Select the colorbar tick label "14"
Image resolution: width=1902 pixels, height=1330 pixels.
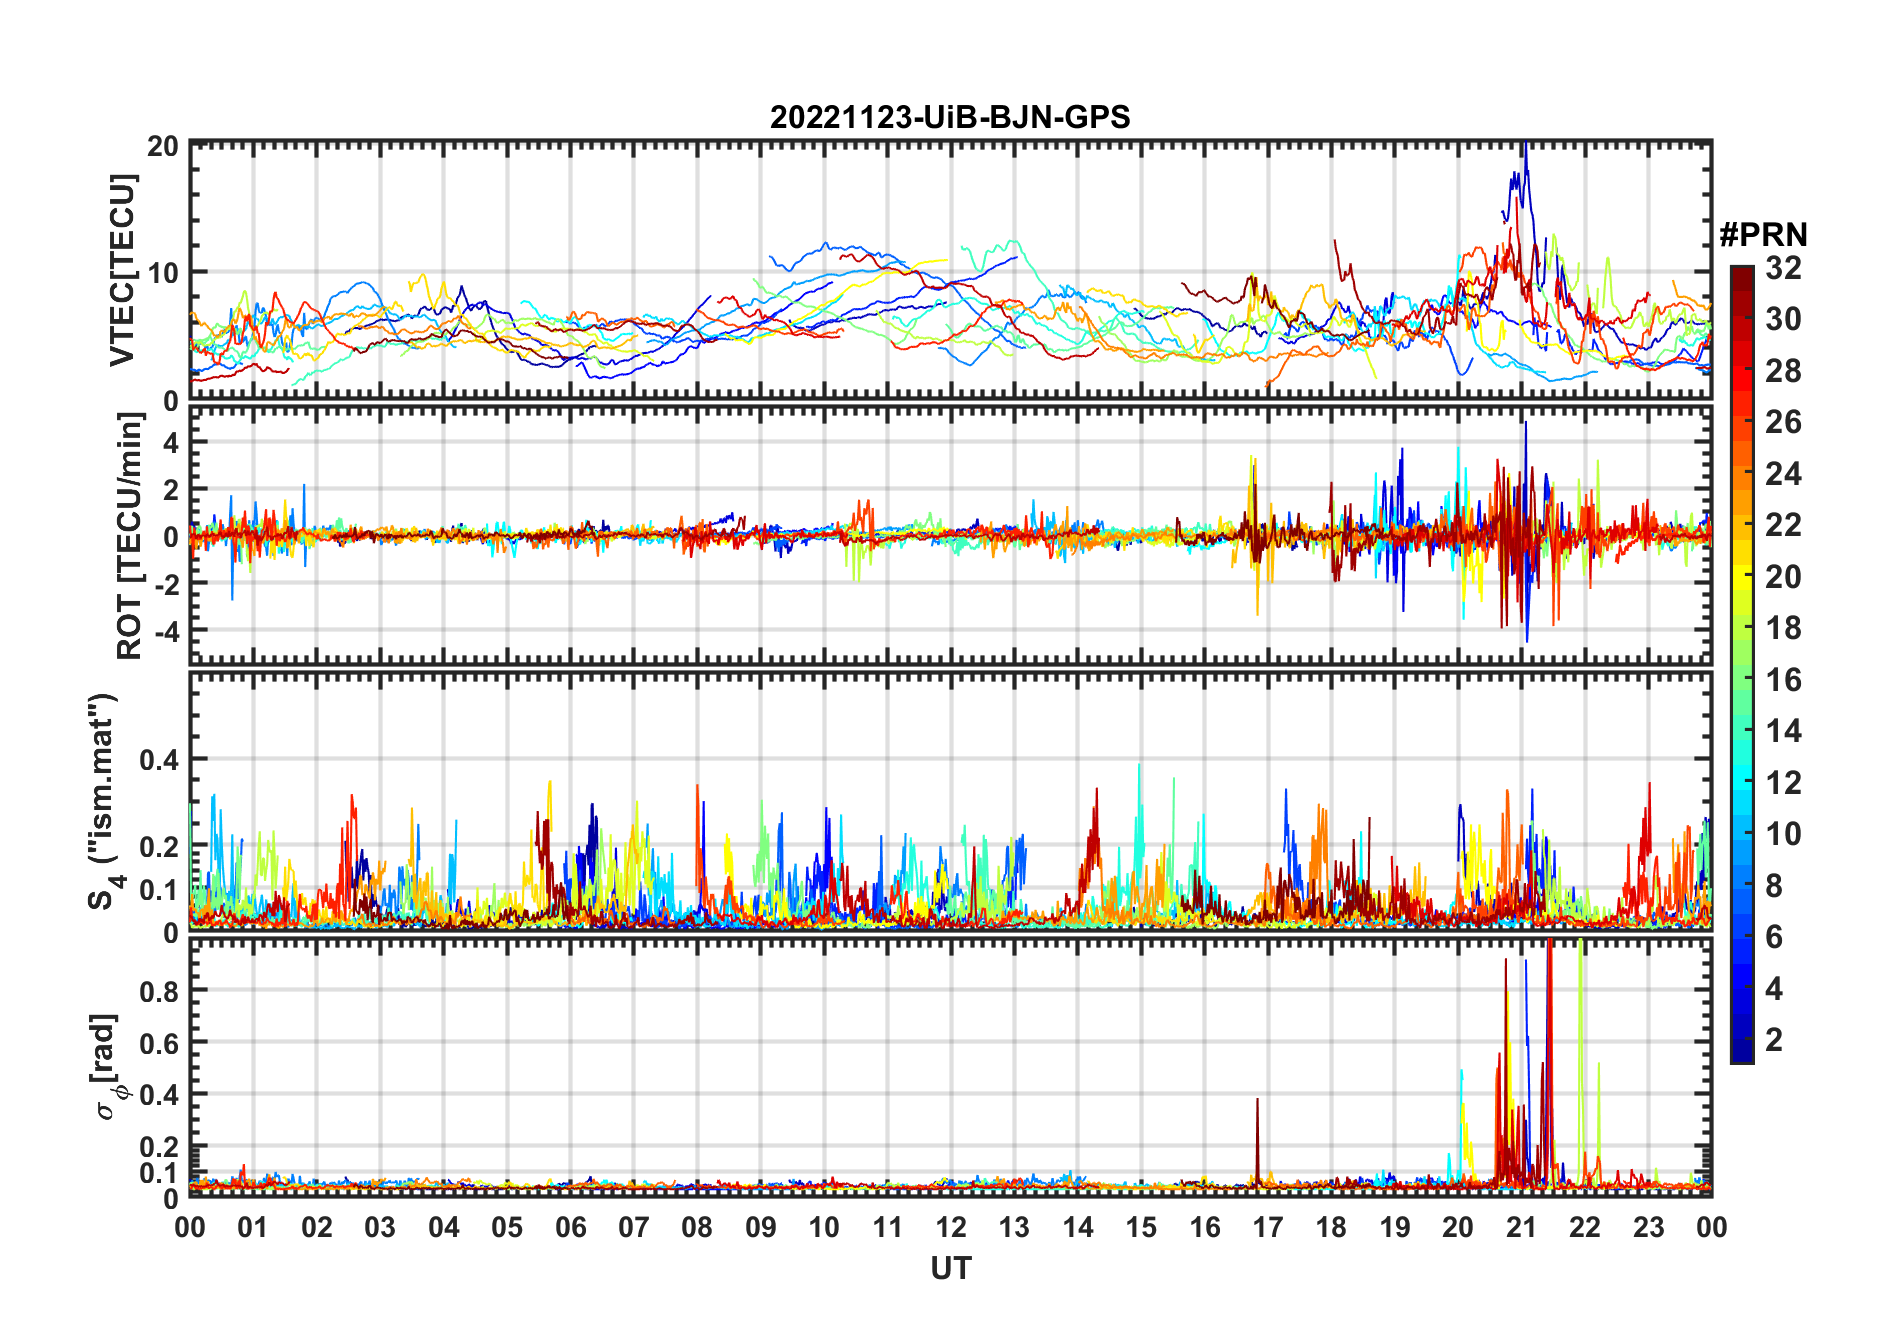point(1783,731)
